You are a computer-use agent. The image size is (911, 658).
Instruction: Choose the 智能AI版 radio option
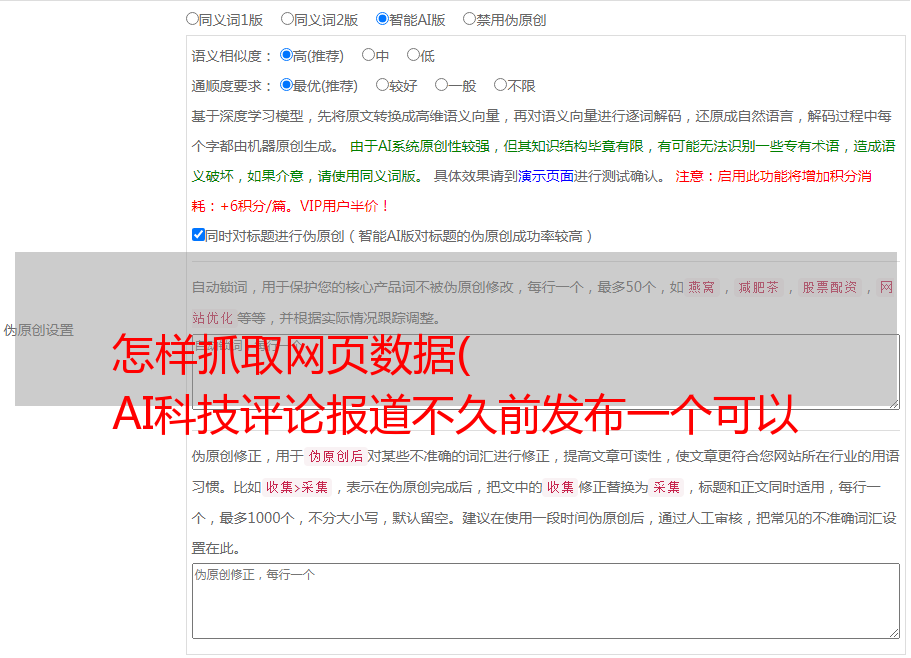382,19
